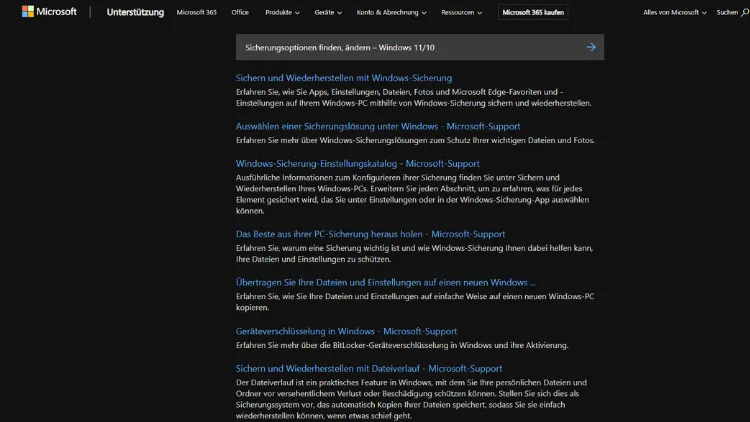Open Sichern und Wiederherstellen mit Windows-Sicherung

[x=344, y=78]
